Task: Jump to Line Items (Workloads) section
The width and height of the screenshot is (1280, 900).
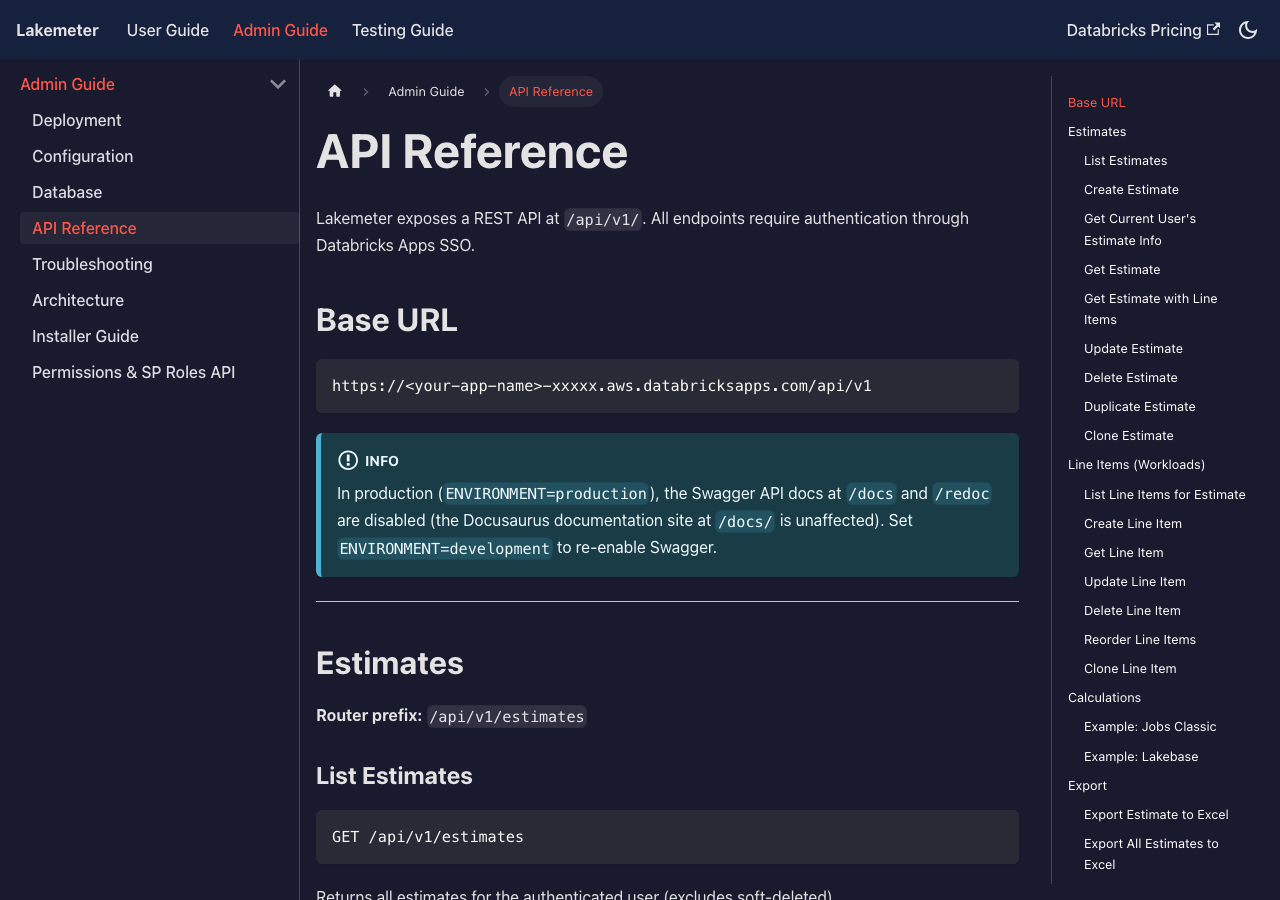Action: tap(1136, 464)
